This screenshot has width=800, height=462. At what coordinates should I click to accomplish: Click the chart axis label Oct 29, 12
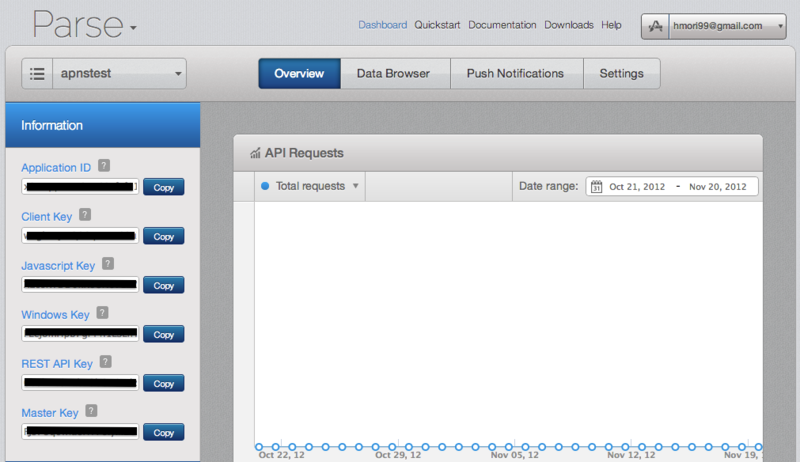tap(398, 455)
